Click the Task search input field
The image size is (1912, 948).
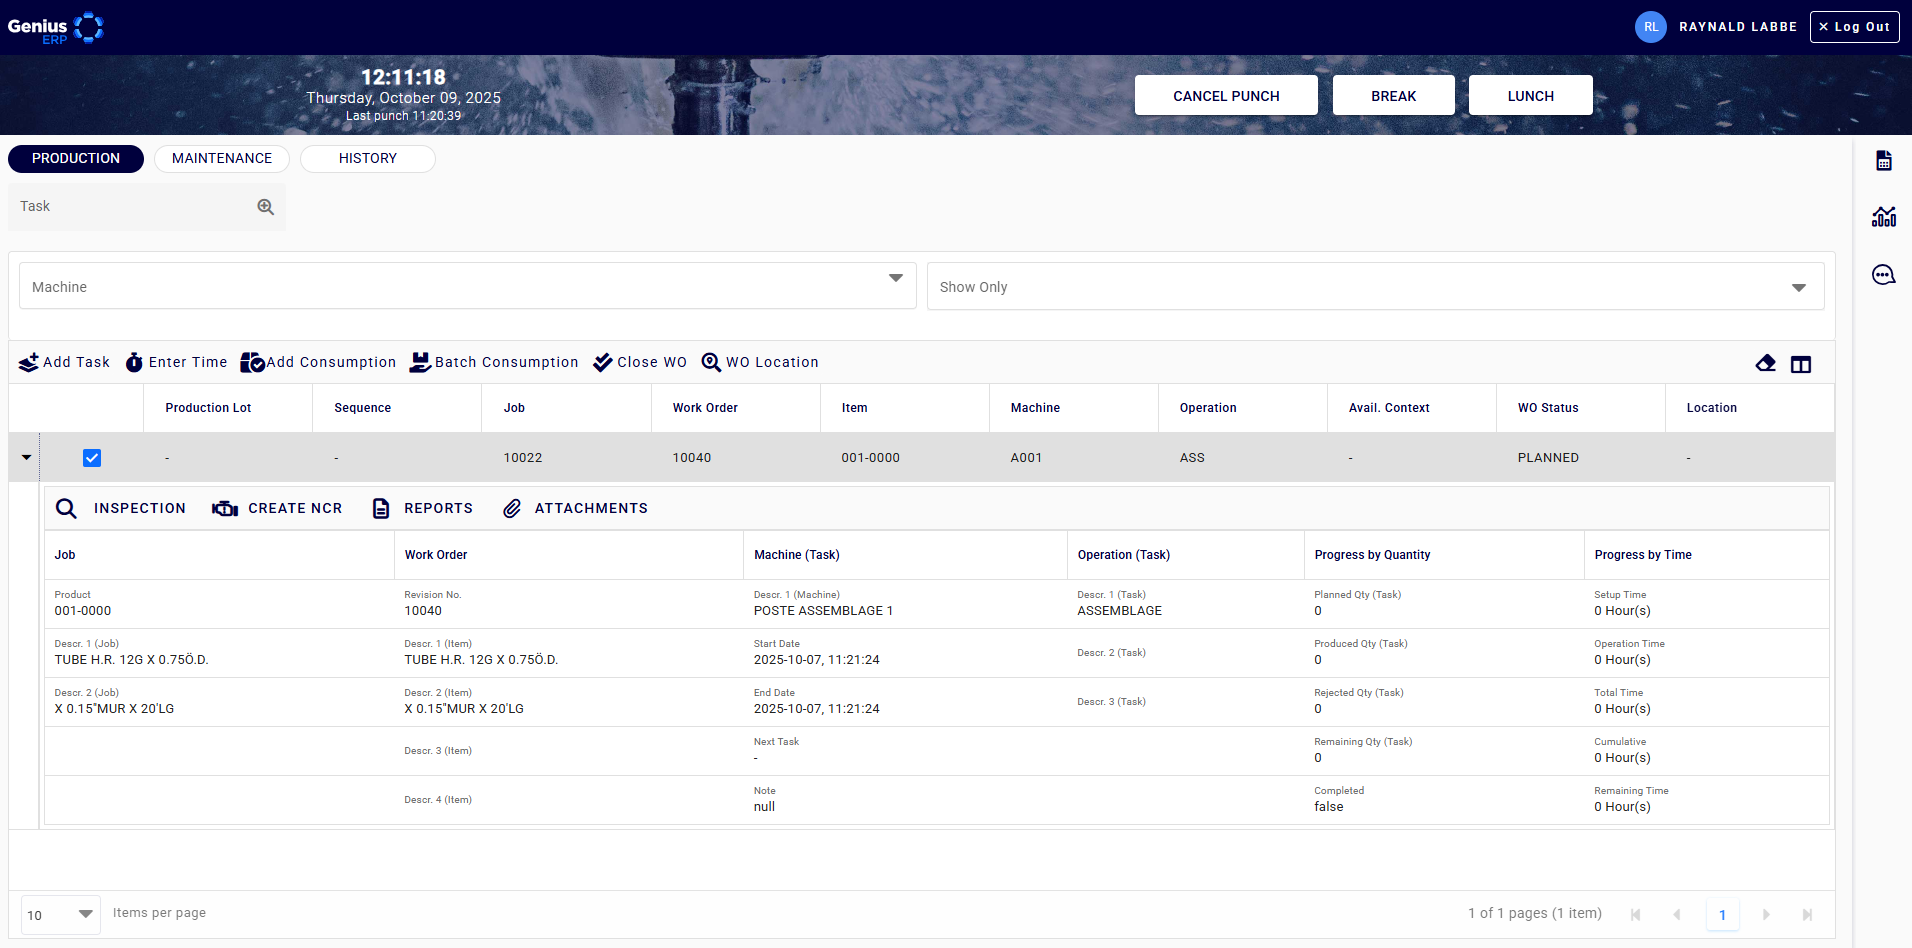click(135, 206)
